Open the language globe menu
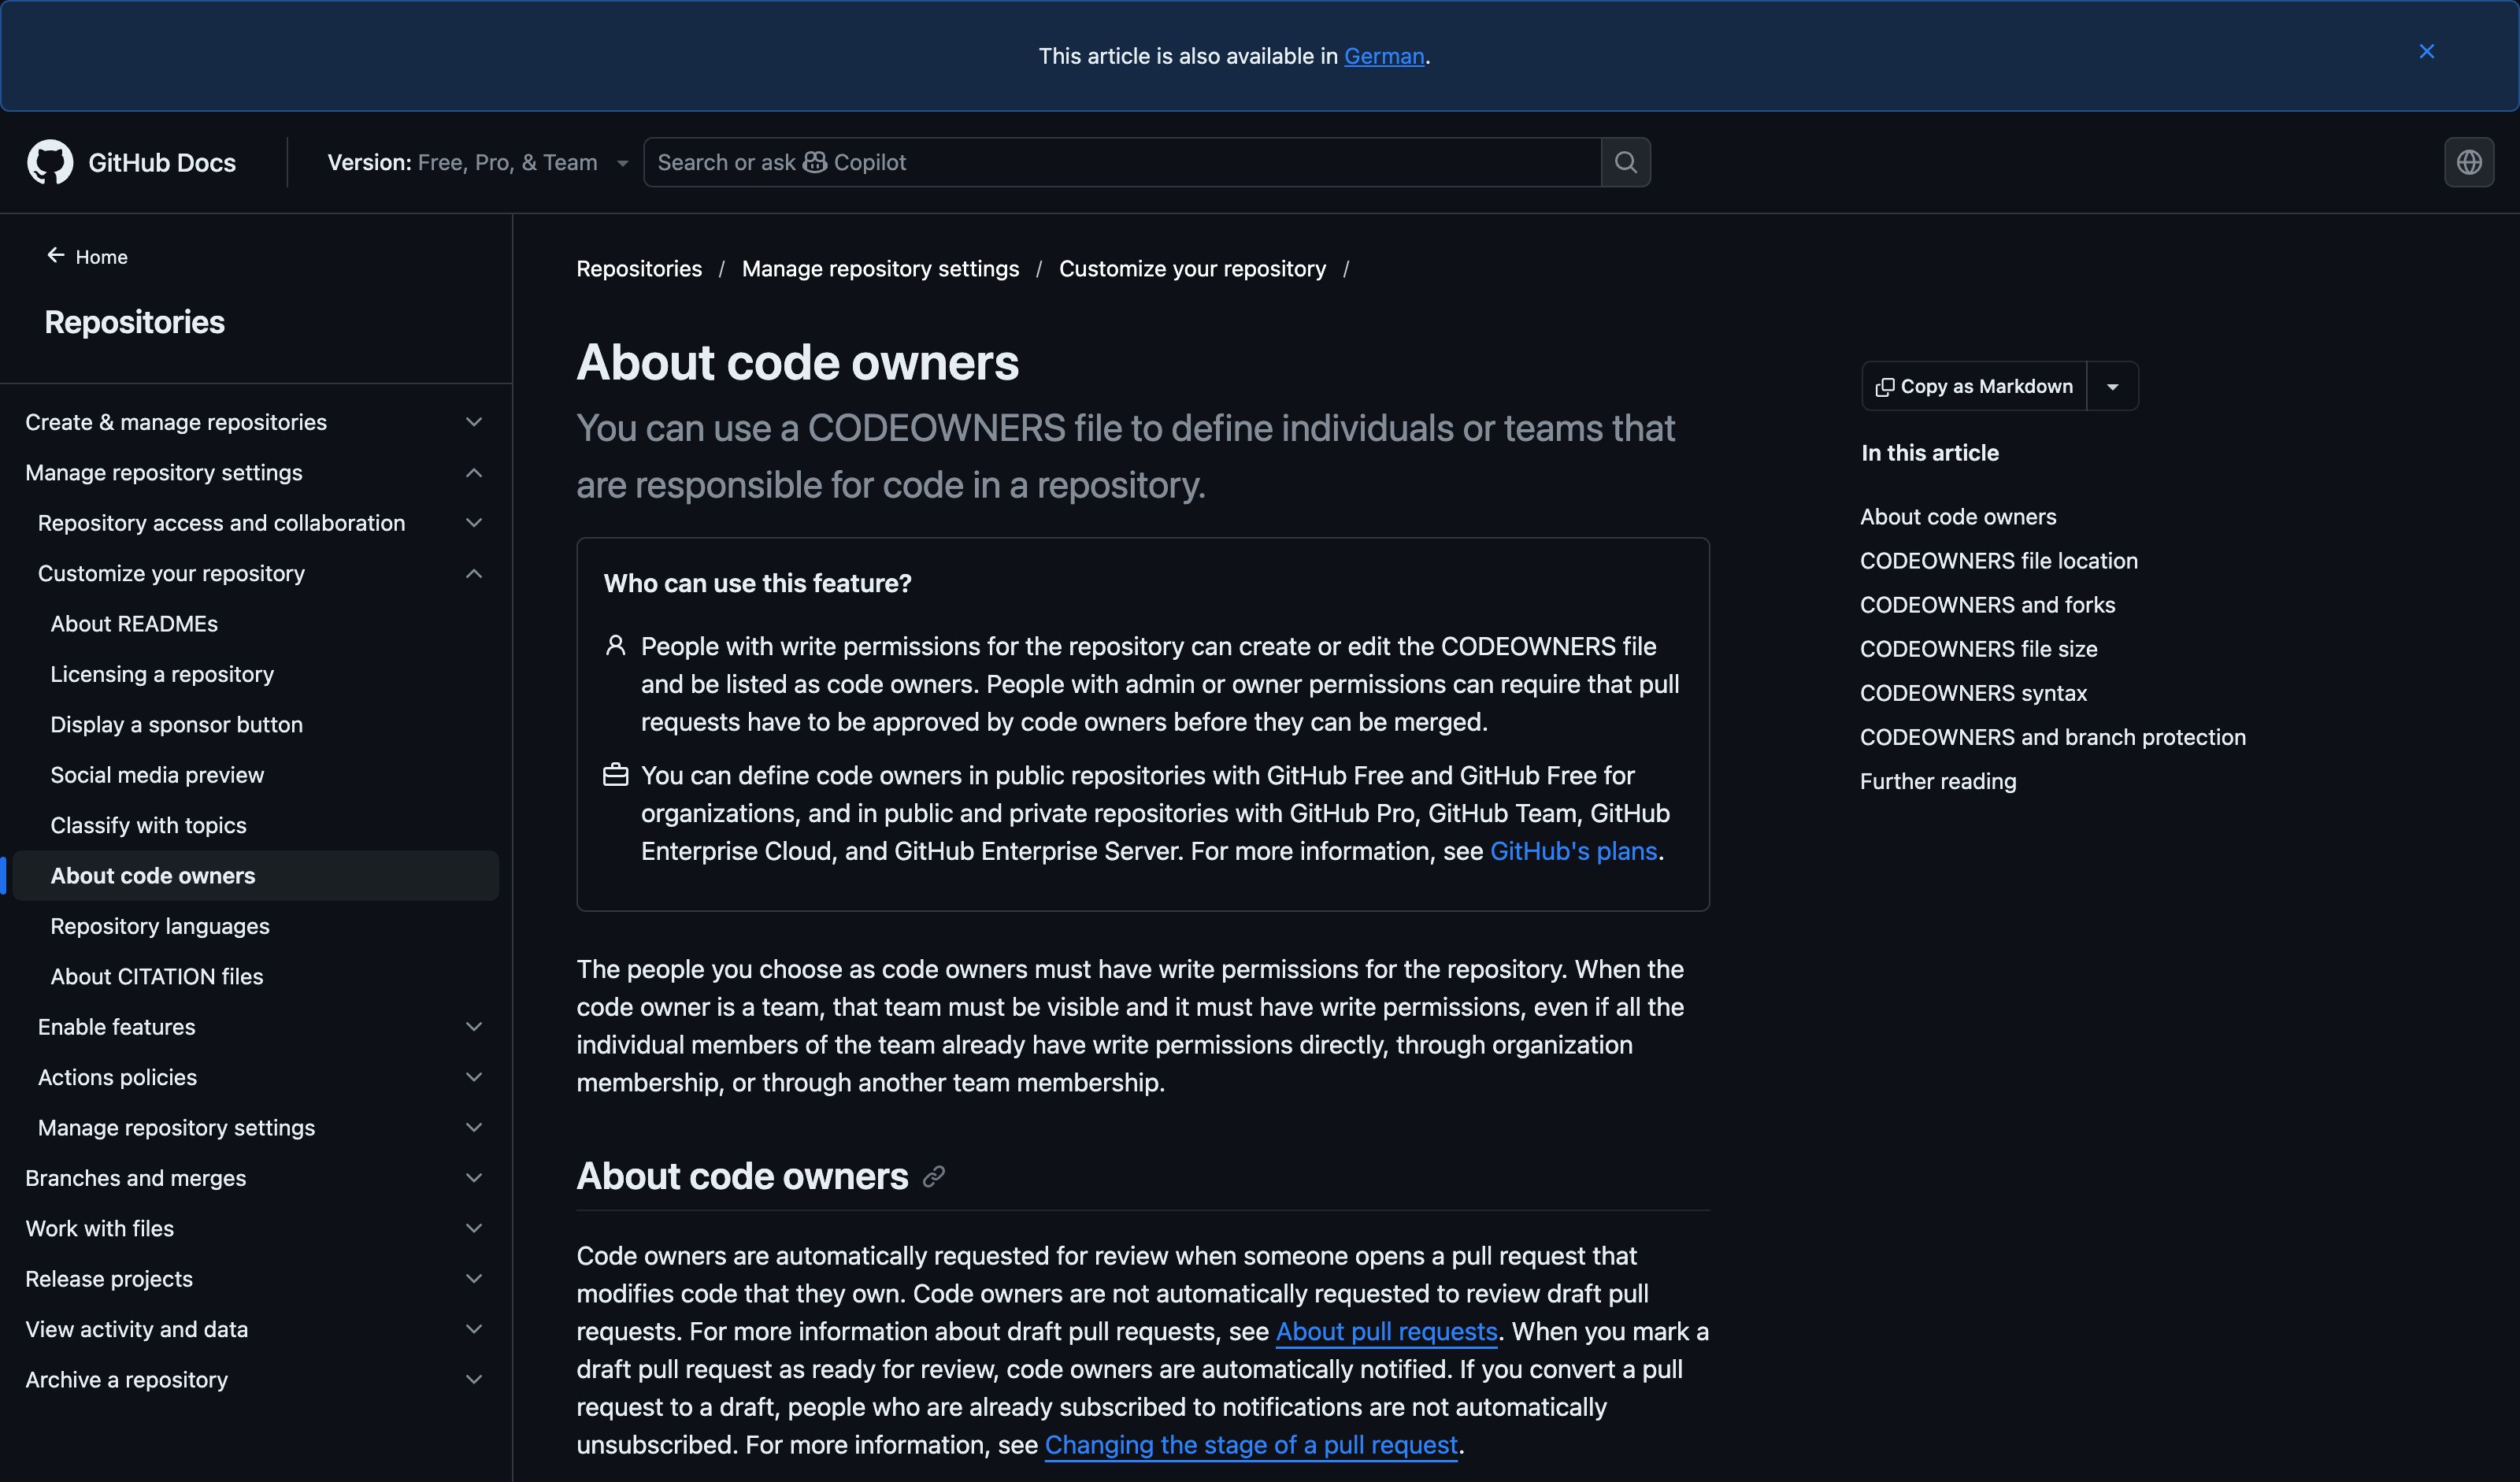Viewport: 2520px width, 1482px height. pos(2469,162)
